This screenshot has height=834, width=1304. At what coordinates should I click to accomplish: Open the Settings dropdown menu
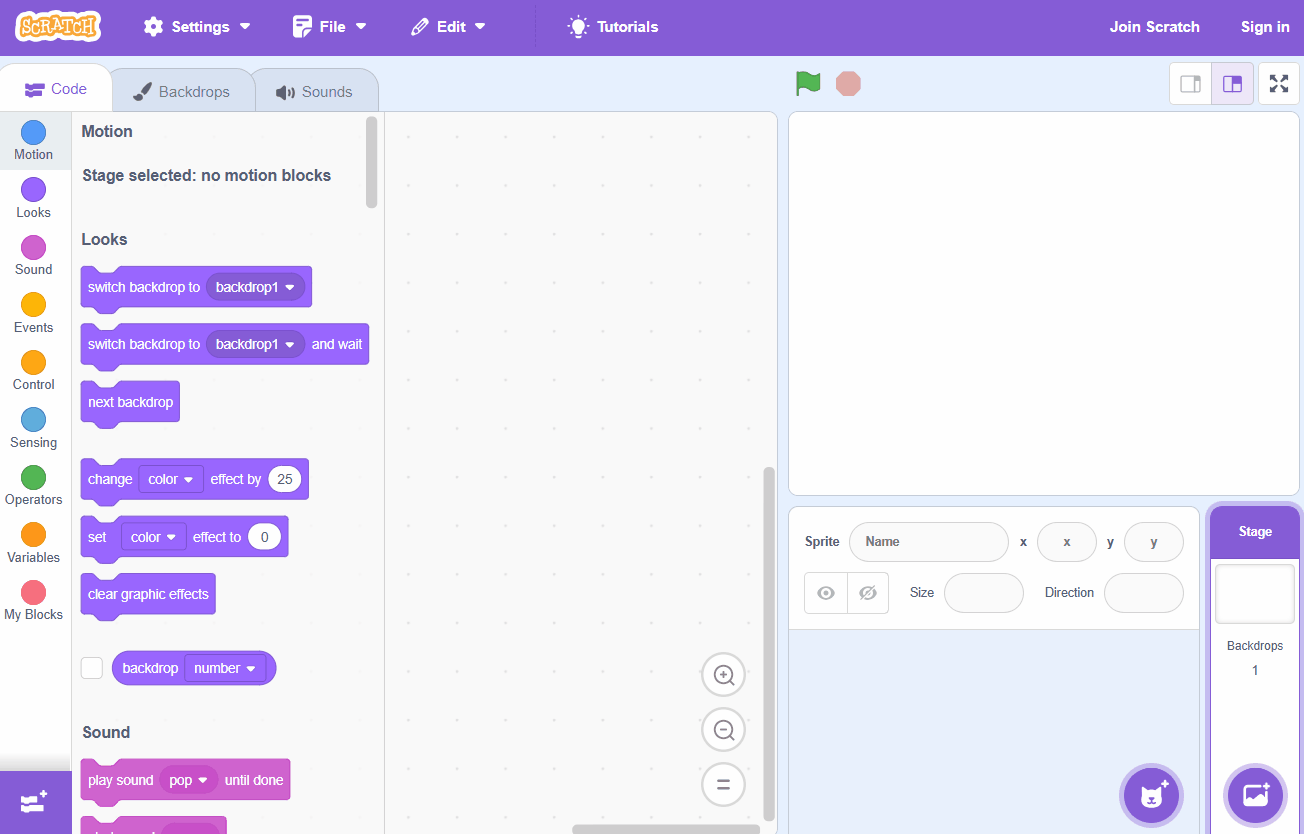click(x=197, y=27)
